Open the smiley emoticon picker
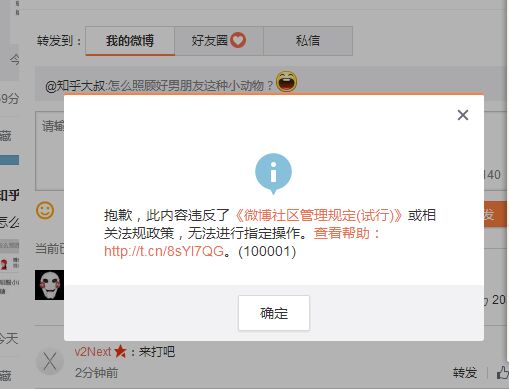The width and height of the screenshot is (509, 389). (45, 210)
